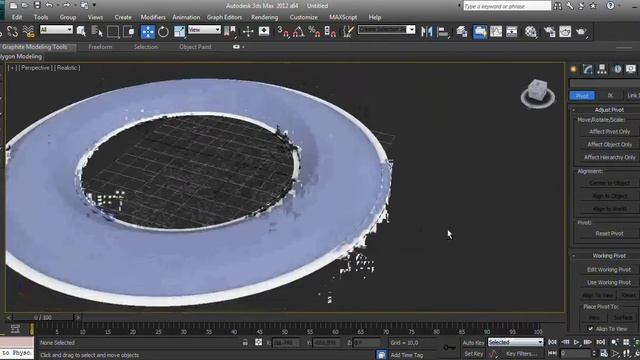The width and height of the screenshot is (640, 360).
Task: Click Use Pivot Point Center icon
Action: pos(230,31)
